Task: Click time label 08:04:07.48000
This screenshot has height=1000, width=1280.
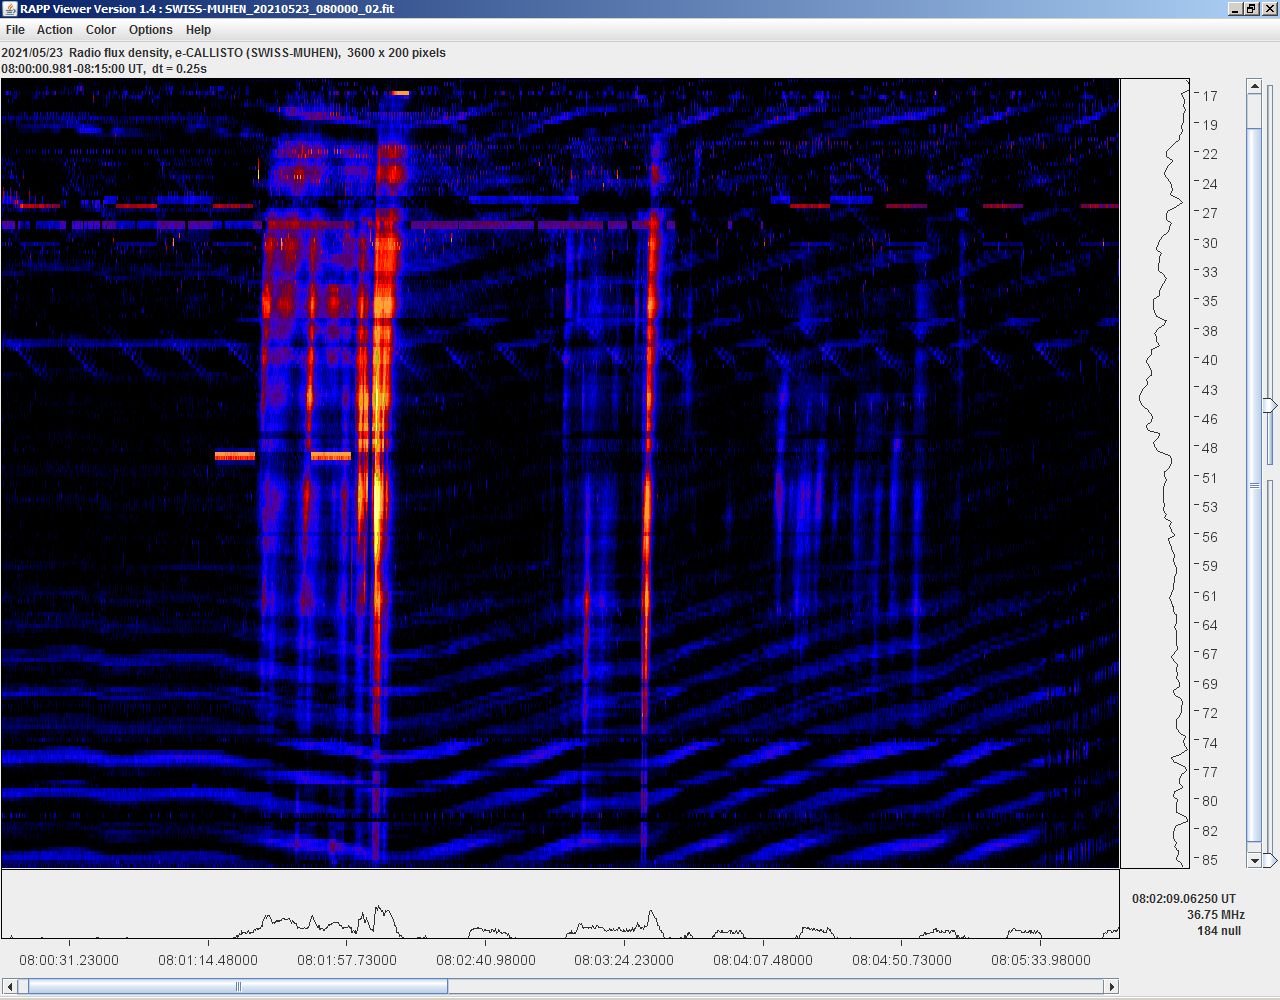Action: coord(763,960)
